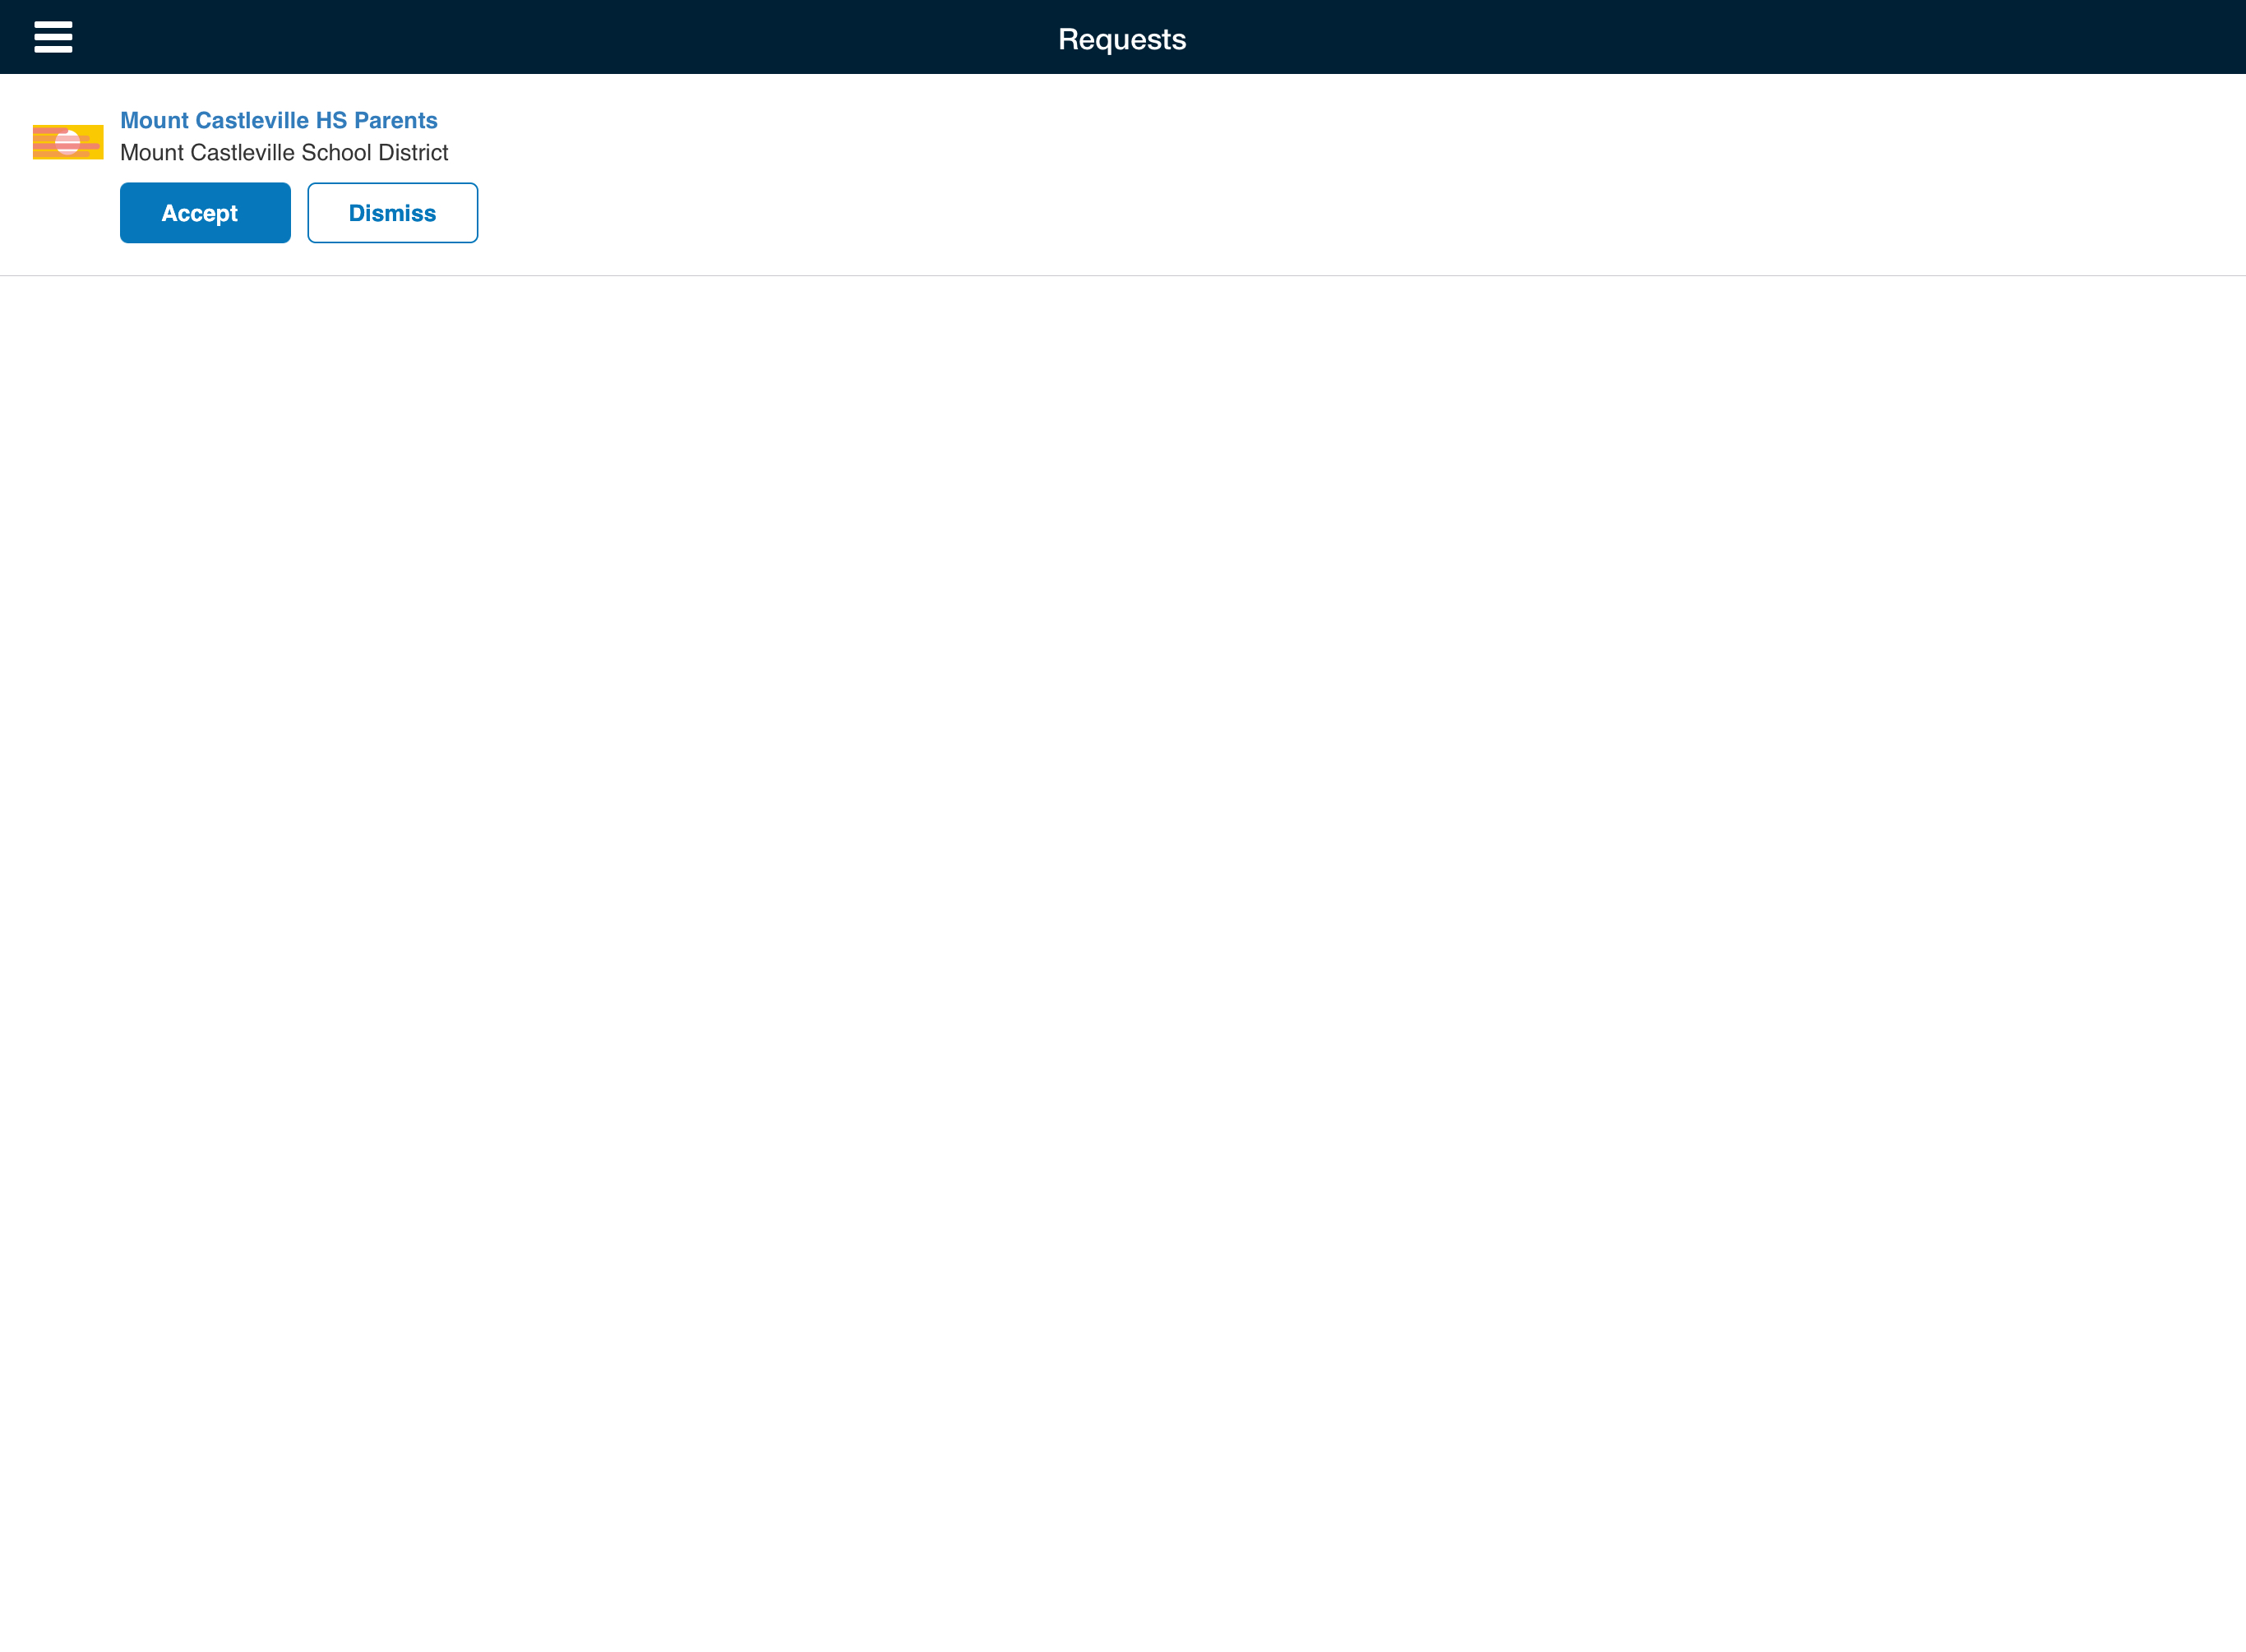This screenshot has width=2246, height=1652.
Task: Join Mount Castleville HS Parents via Accept
Action: click(x=205, y=213)
